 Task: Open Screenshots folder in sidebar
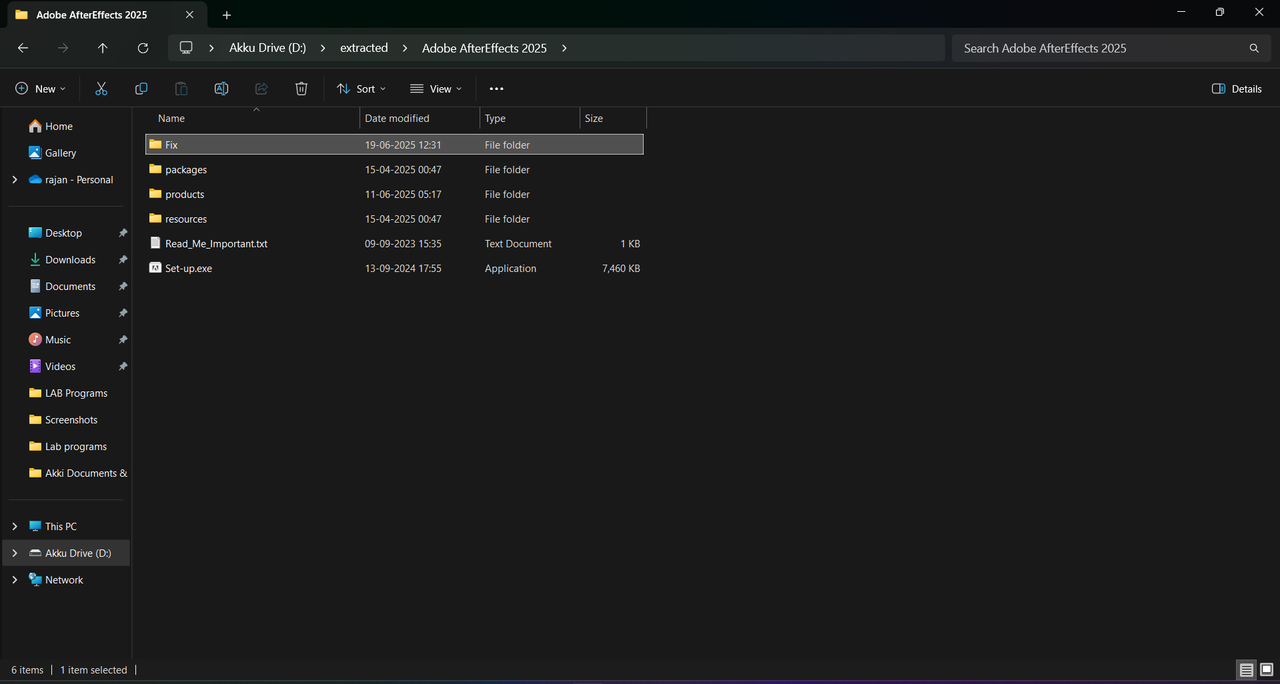[x=71, y=420]
